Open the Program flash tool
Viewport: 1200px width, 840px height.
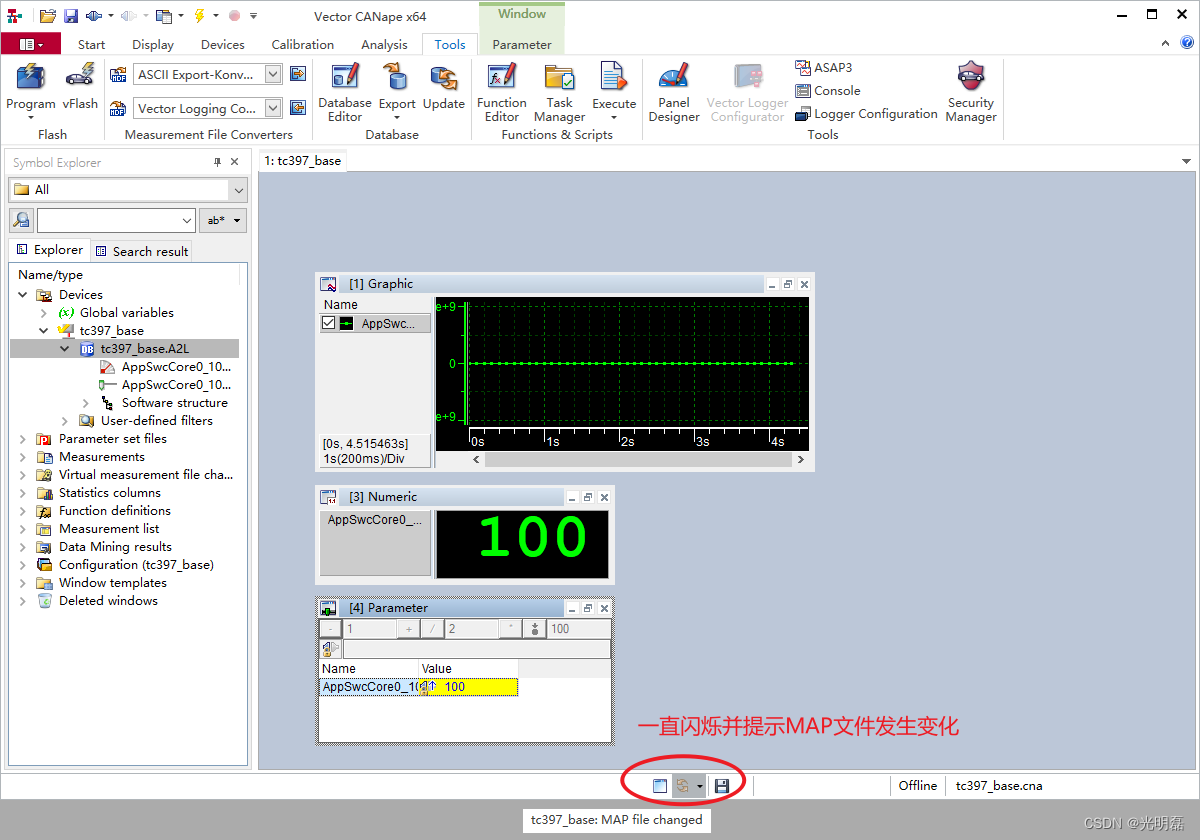tap(31, 90)
